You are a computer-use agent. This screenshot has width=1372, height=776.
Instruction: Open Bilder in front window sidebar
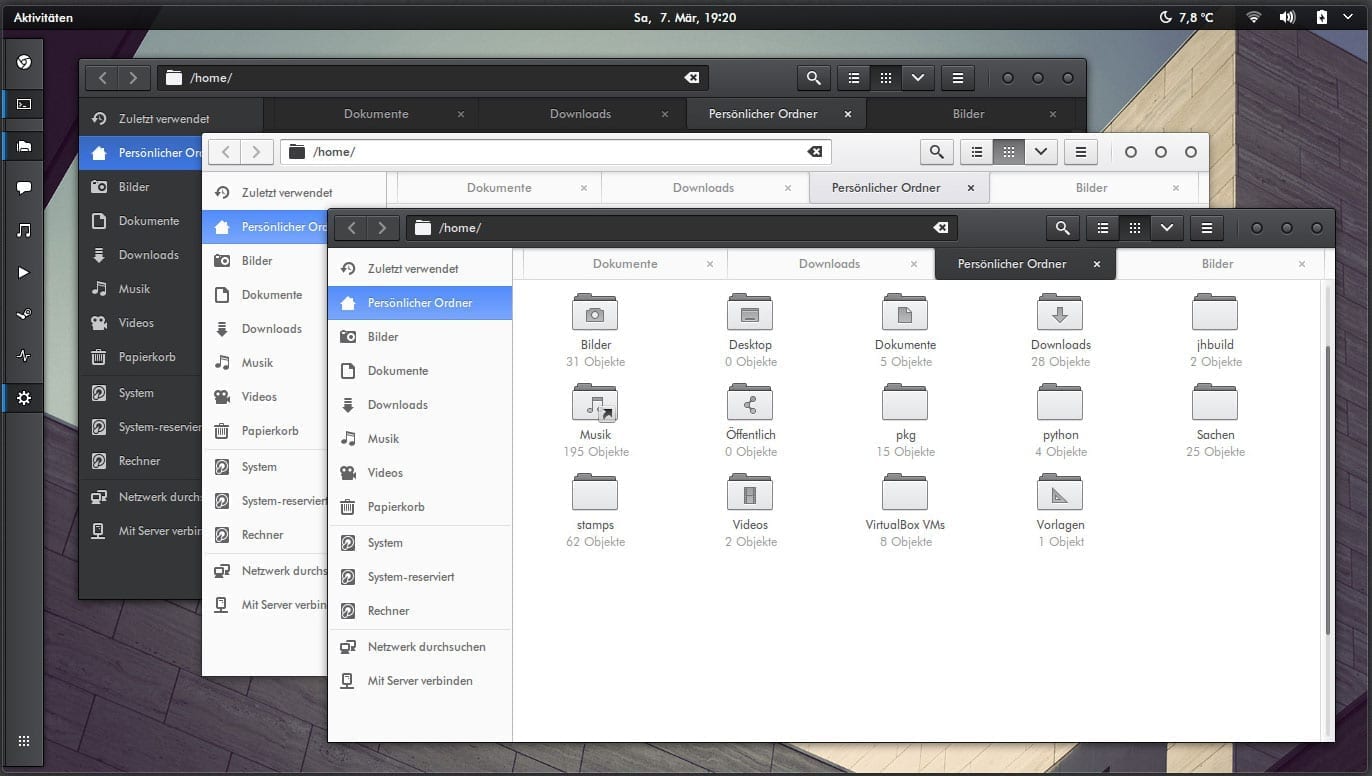point(420,337)
